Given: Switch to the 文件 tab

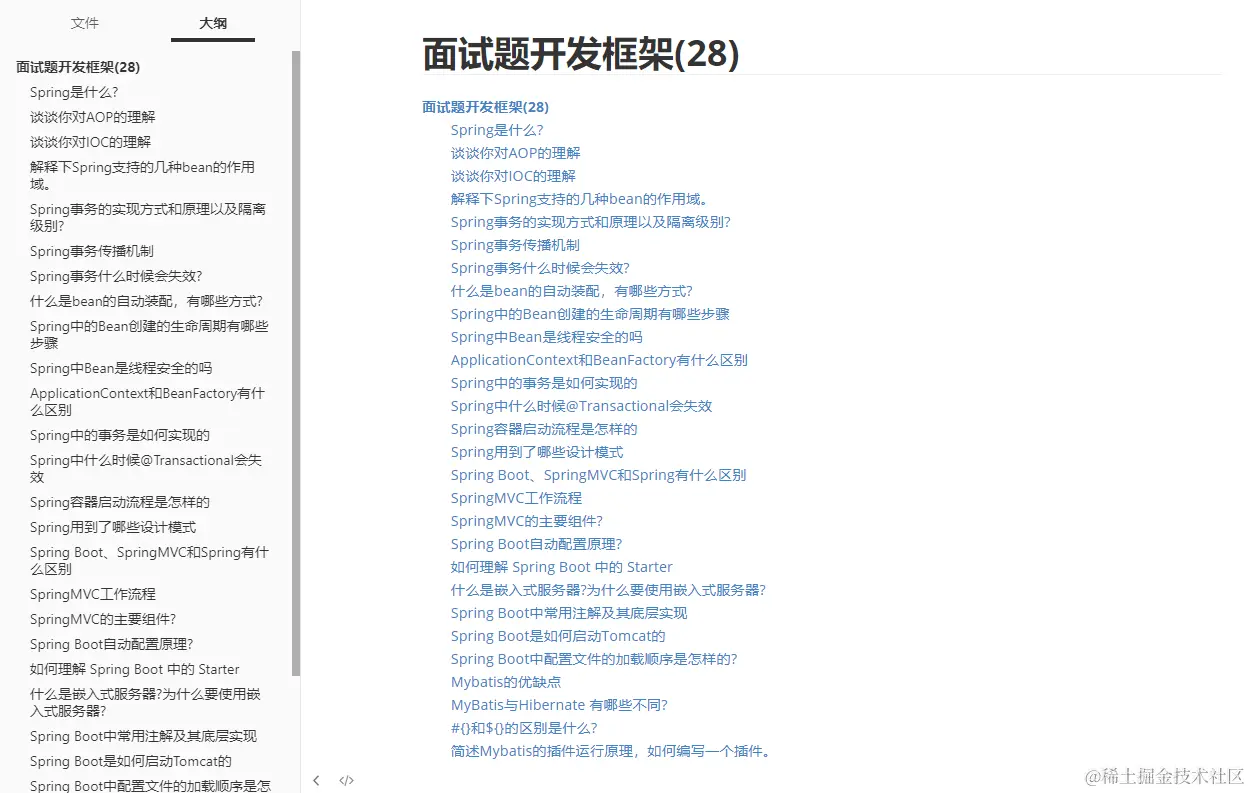Looking at the screenshot, I should 84,23.
